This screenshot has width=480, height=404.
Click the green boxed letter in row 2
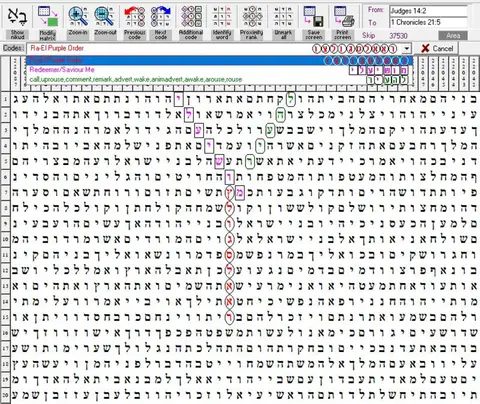coord(280,115)
